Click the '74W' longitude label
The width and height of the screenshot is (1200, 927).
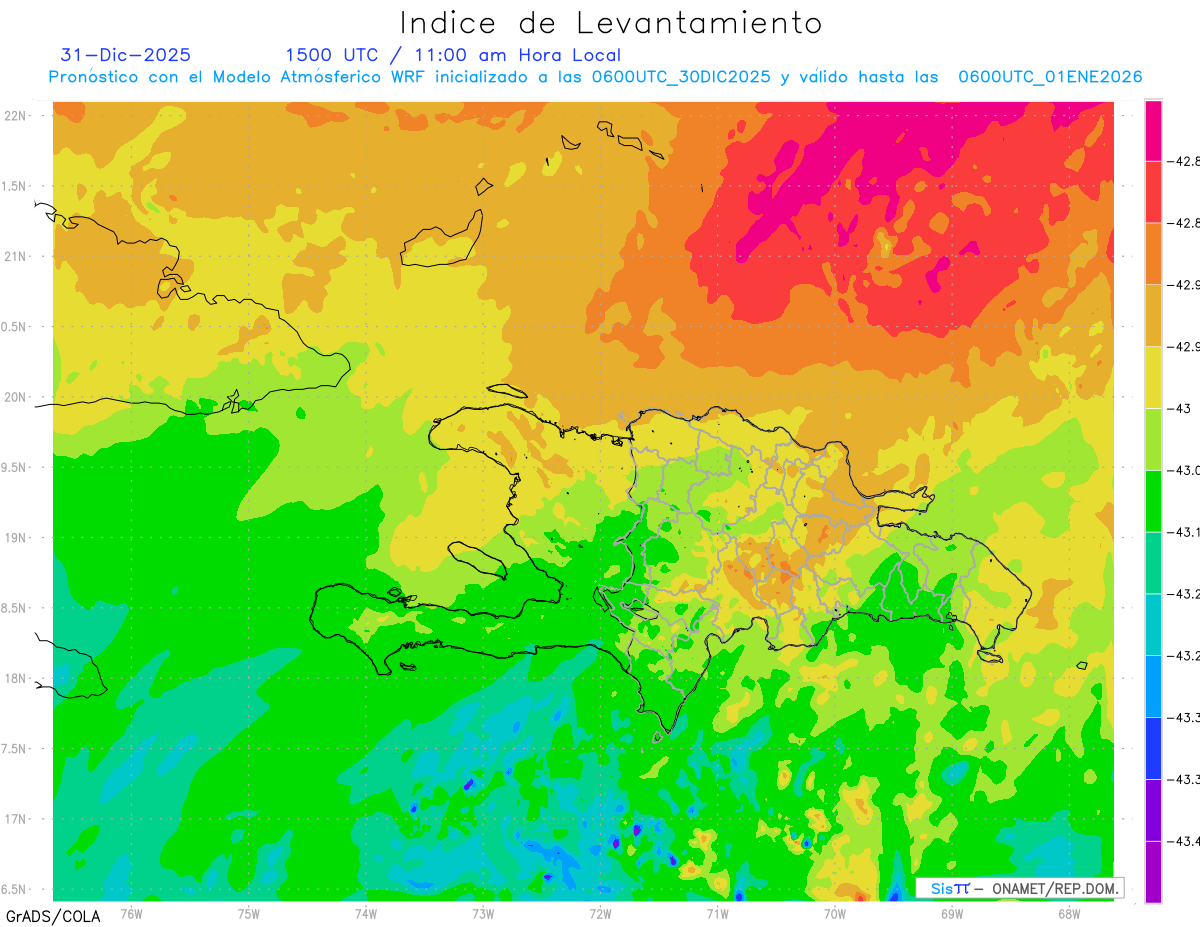(x=365, y=913)
